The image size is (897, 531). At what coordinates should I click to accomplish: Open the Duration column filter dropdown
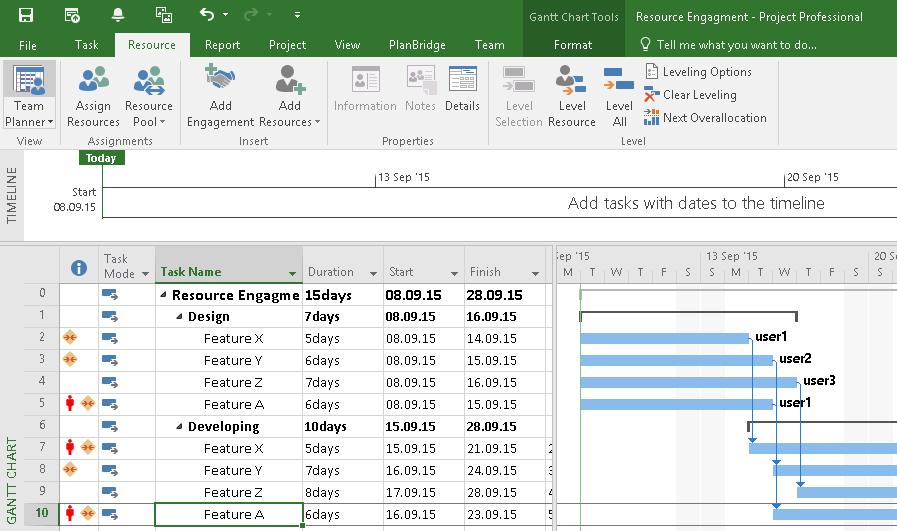pyautogui.click(x=374, y=274)
